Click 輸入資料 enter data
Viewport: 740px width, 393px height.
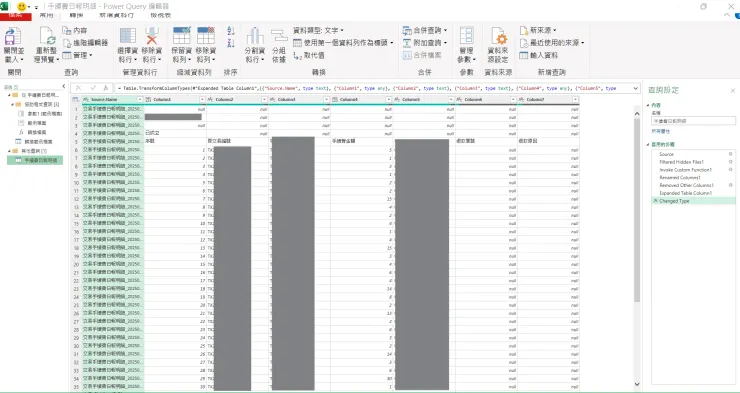[538, 55]
